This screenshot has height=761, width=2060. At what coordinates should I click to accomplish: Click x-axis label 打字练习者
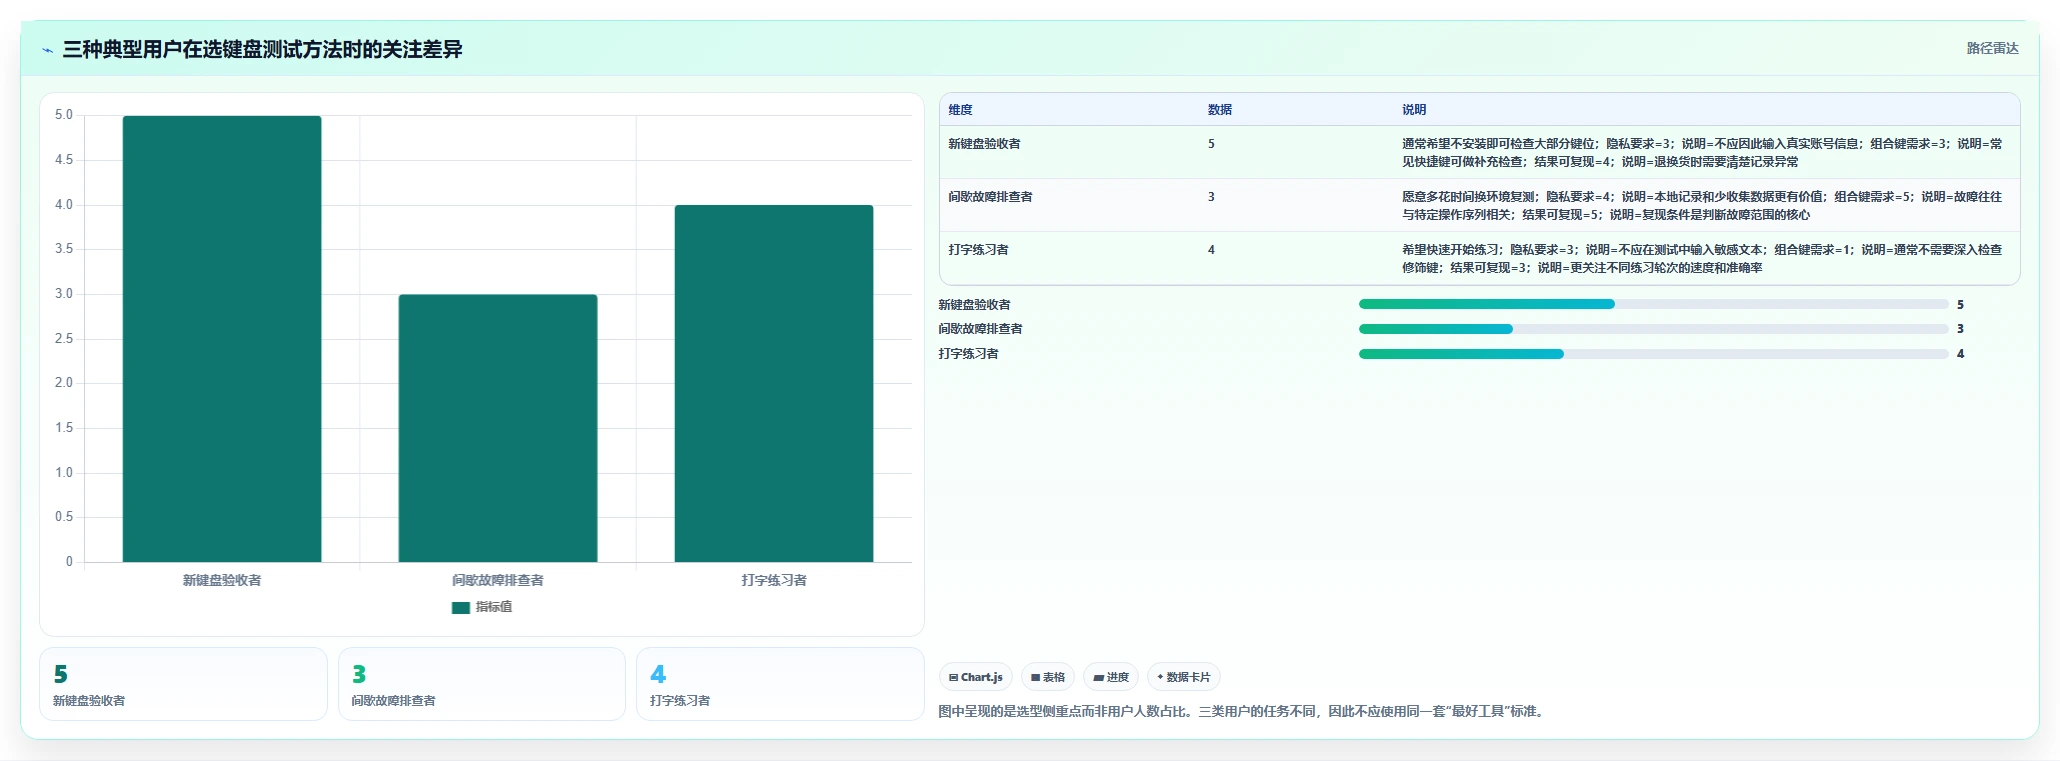[x=774, y=580]
